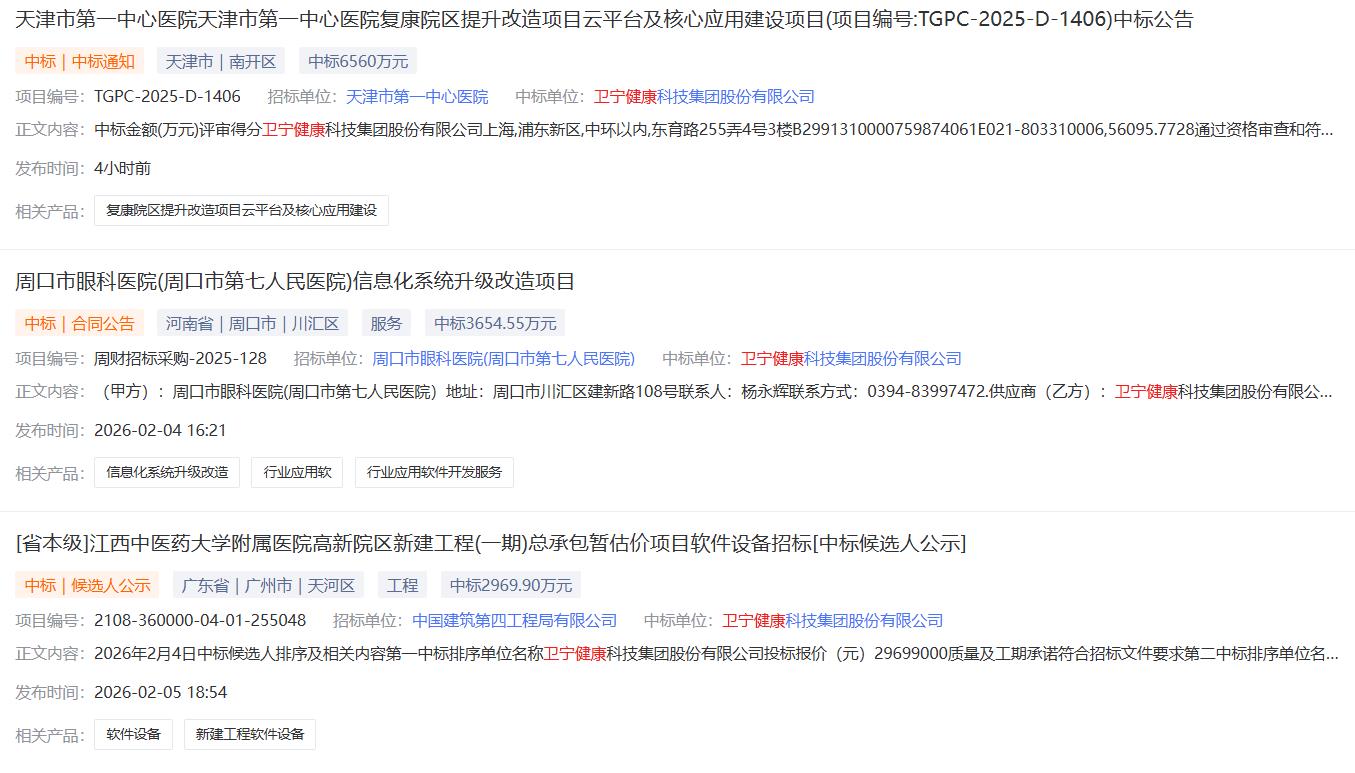This screenshot has width=1355, height=773.
Task: Click the 中标2969.90万元 amount tag
Action: point(511,585)
